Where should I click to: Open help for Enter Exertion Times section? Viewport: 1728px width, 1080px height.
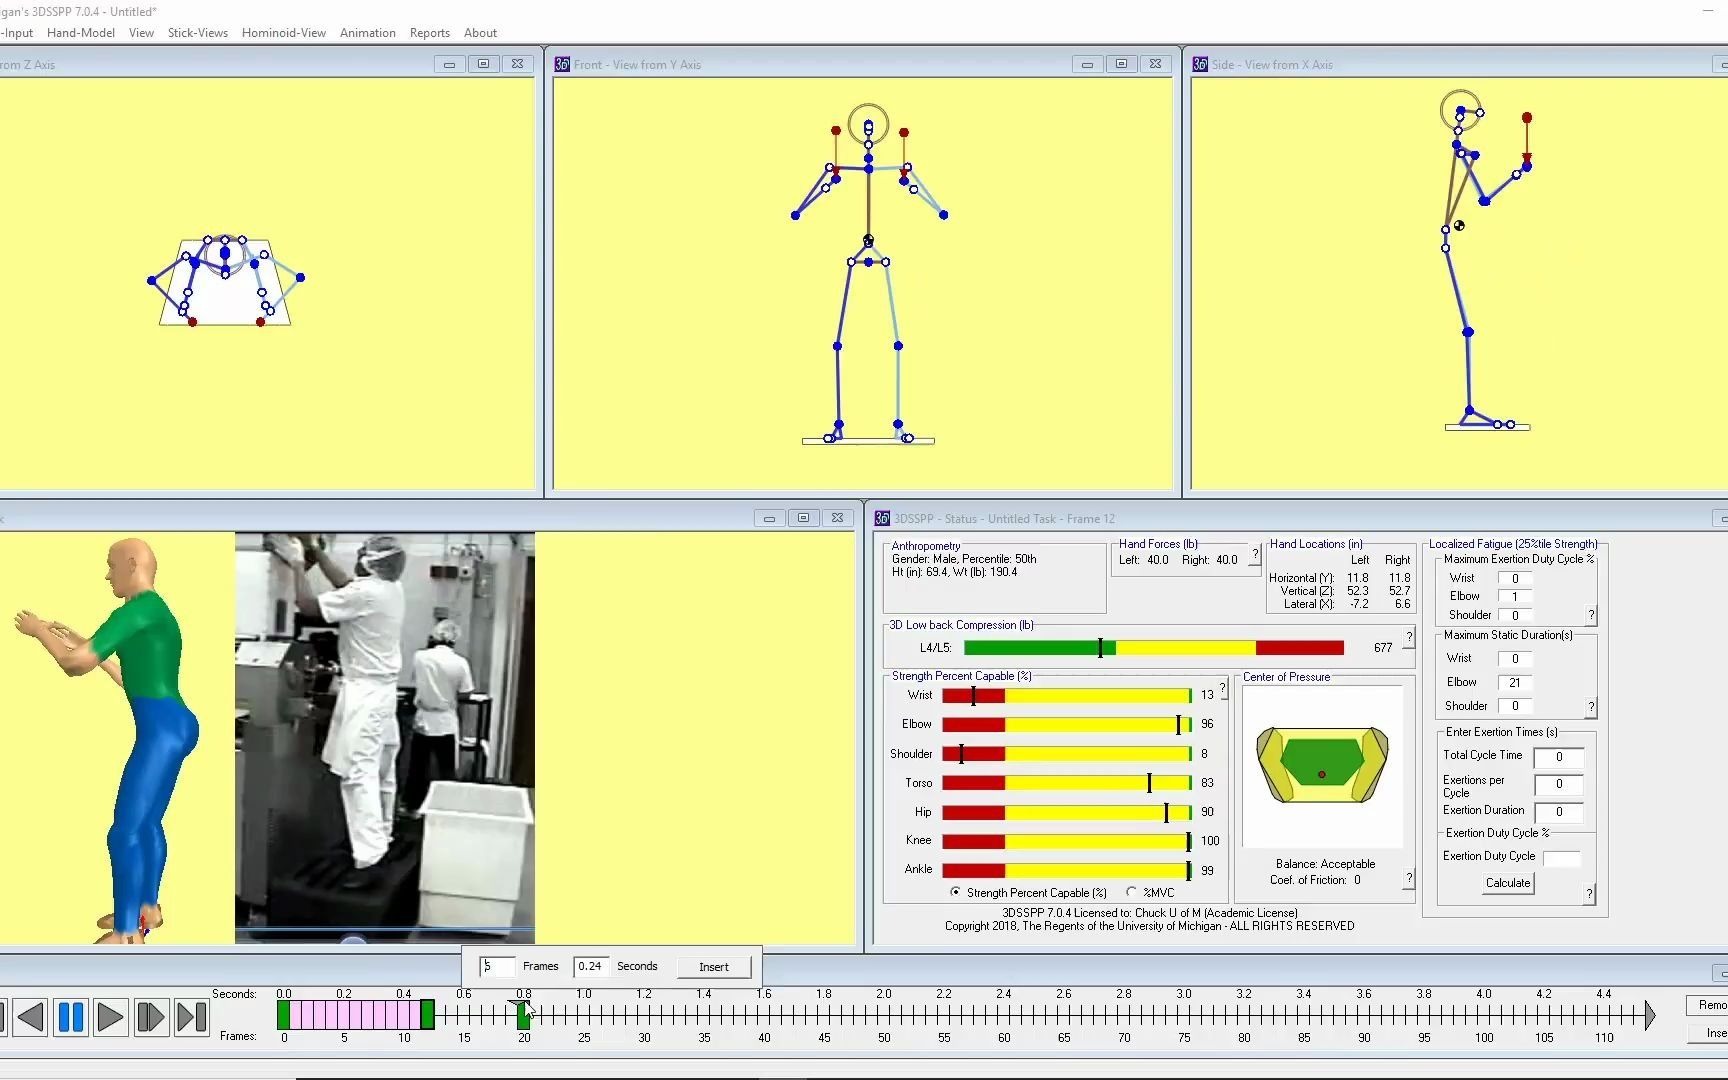click(1589, 893)
